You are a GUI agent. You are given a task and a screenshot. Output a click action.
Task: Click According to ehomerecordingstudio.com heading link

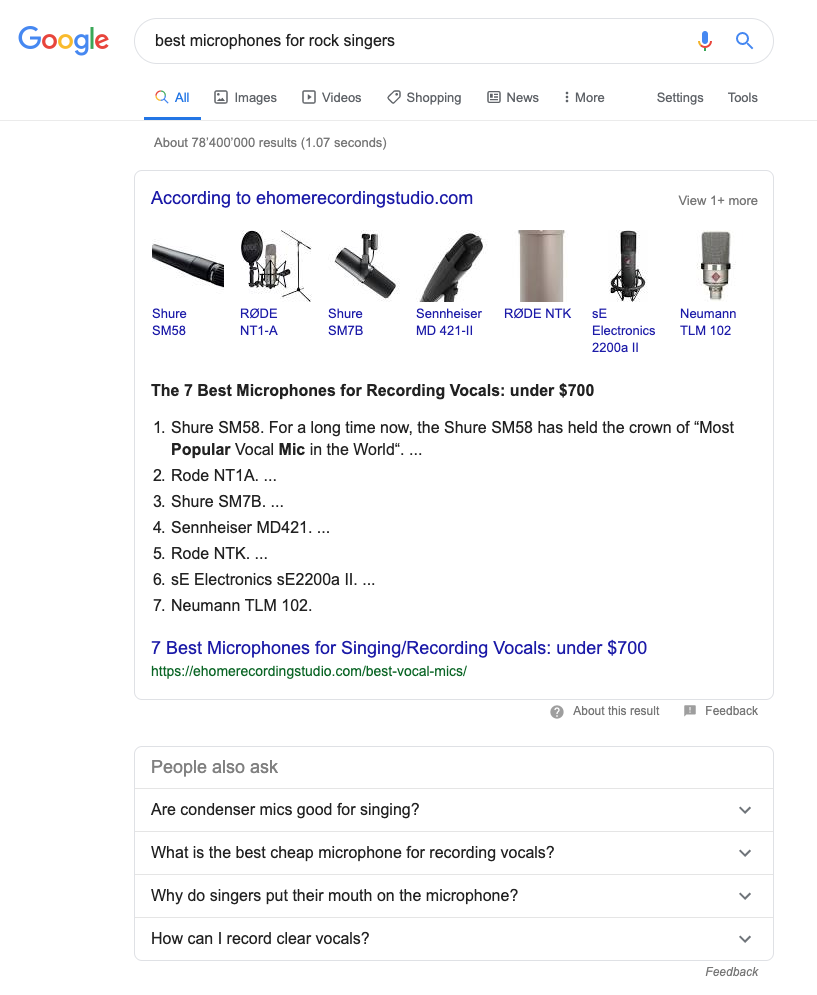point(312,198)
